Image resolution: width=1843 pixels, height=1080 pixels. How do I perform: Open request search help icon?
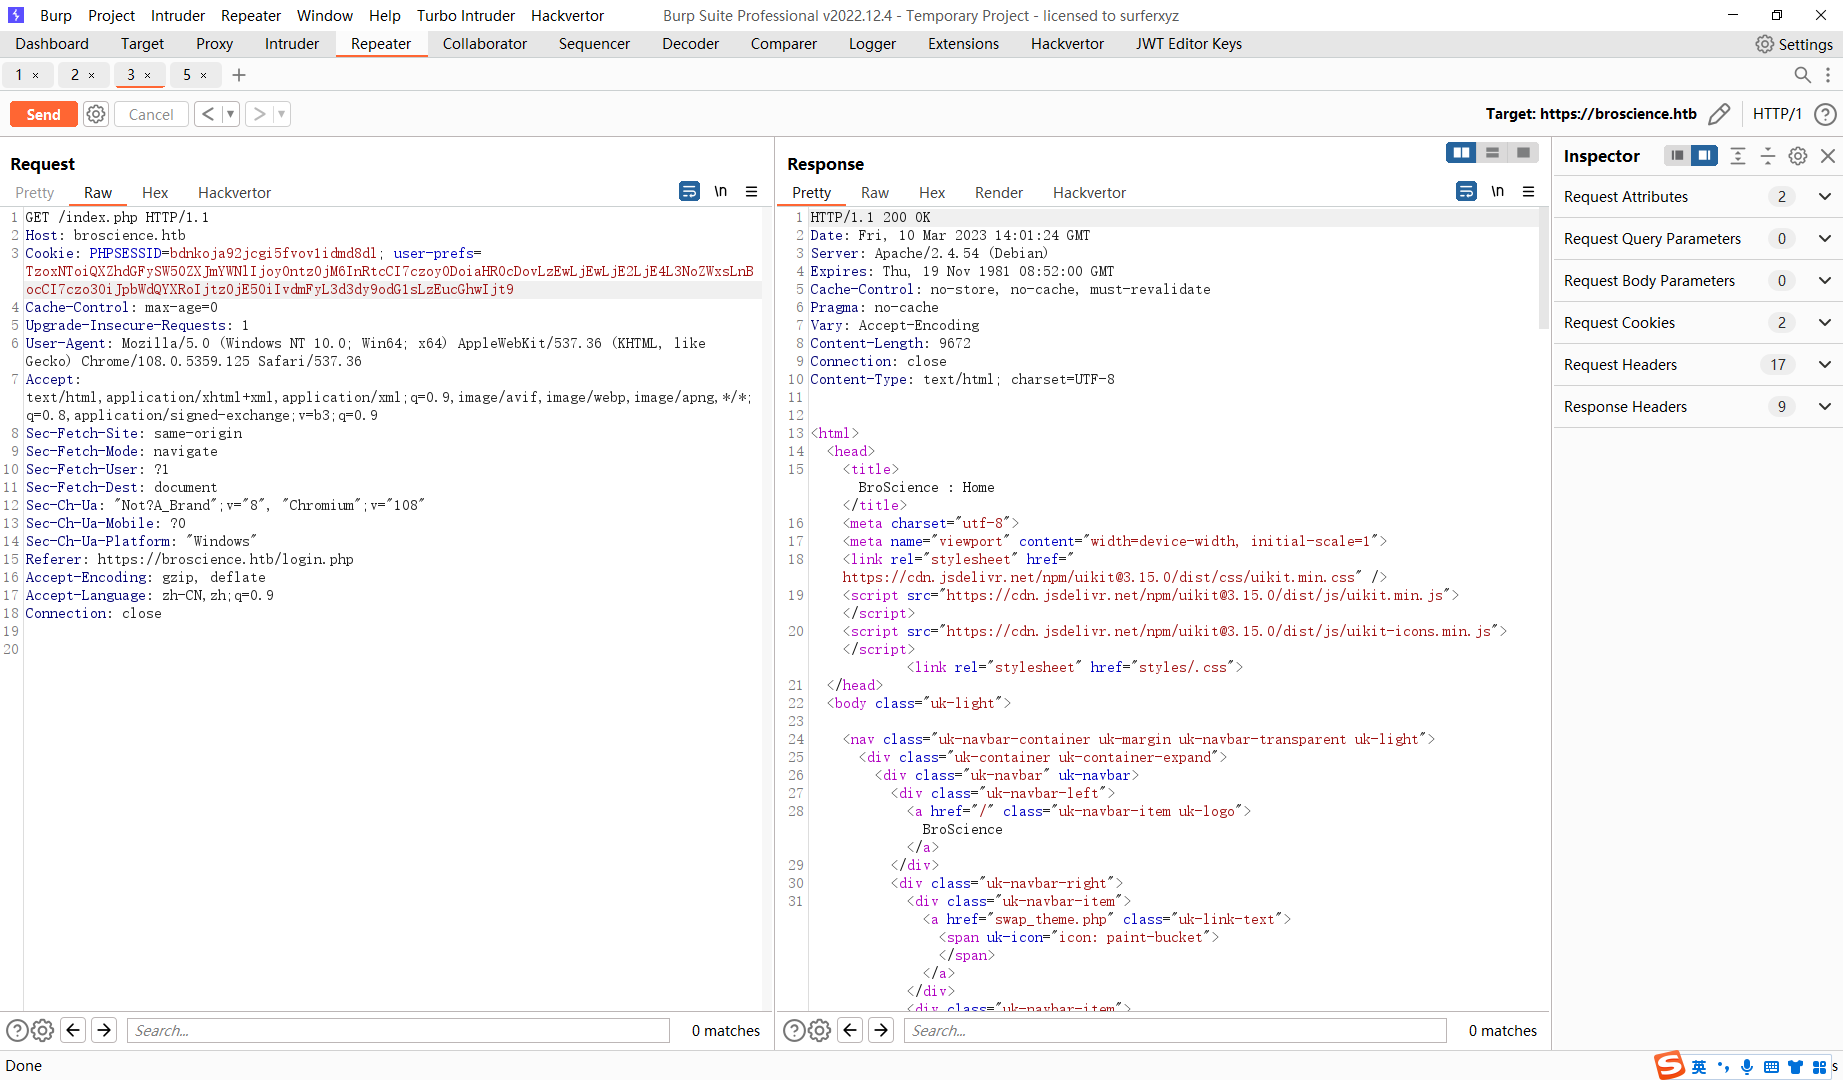pos(17,1031)
